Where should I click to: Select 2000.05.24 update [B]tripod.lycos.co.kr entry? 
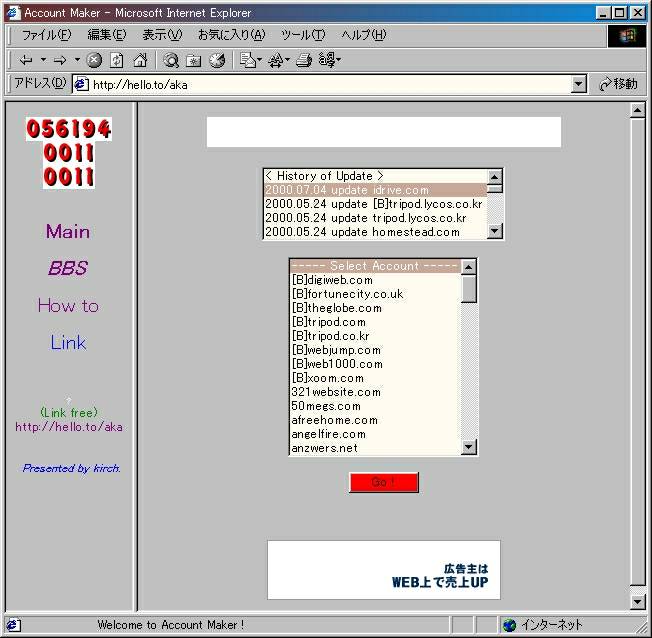tap(375, 204)
